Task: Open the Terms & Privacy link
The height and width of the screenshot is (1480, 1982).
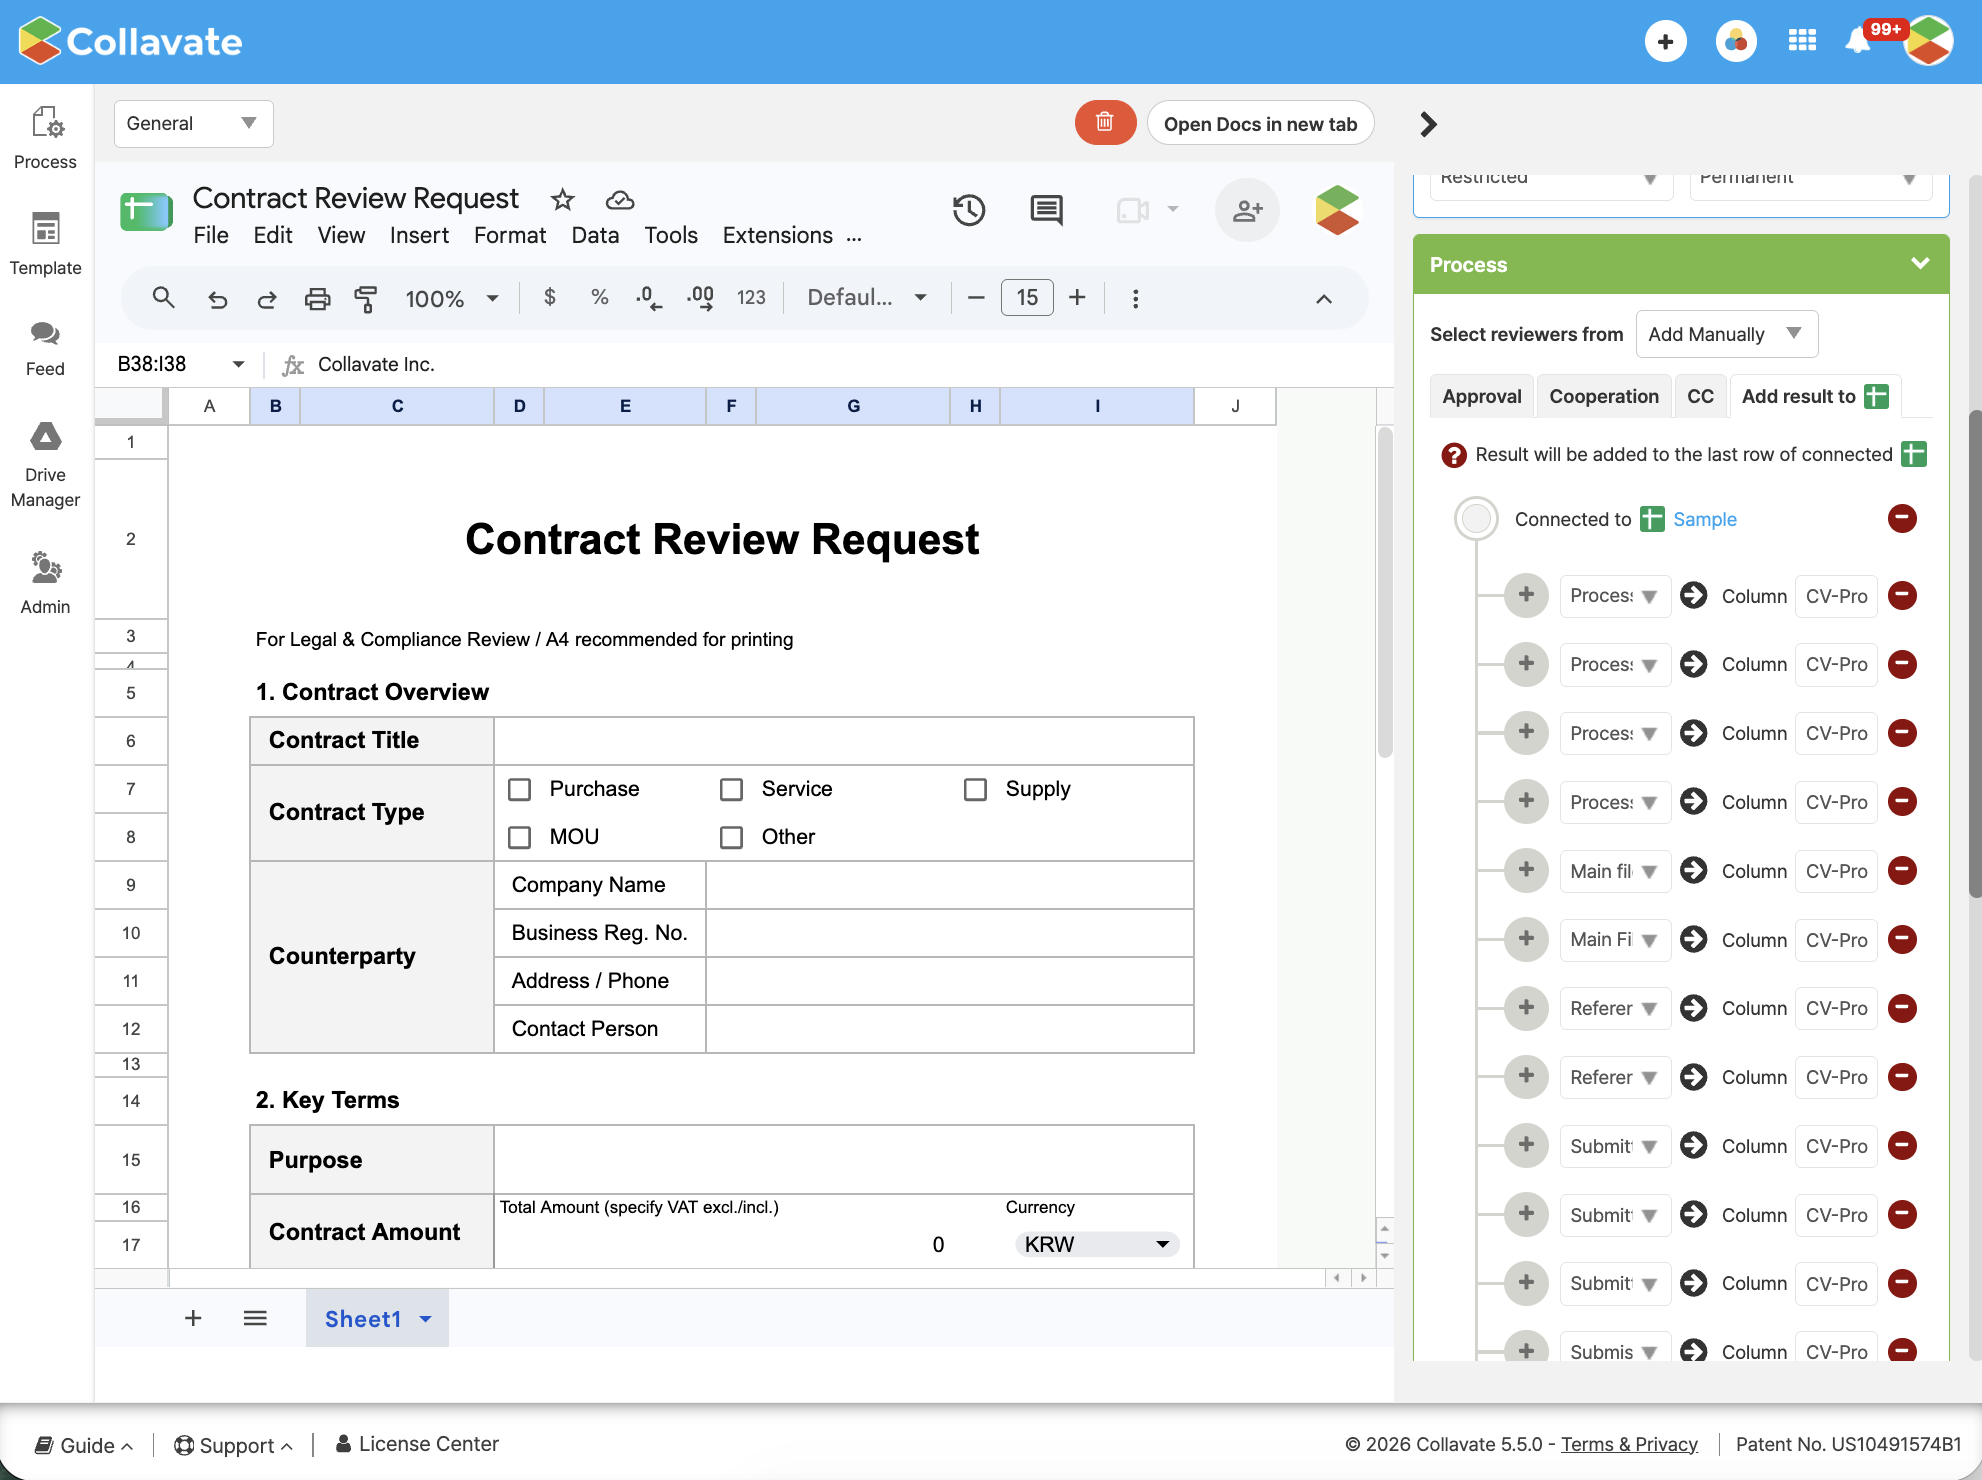Action: coord(1629,1444)
